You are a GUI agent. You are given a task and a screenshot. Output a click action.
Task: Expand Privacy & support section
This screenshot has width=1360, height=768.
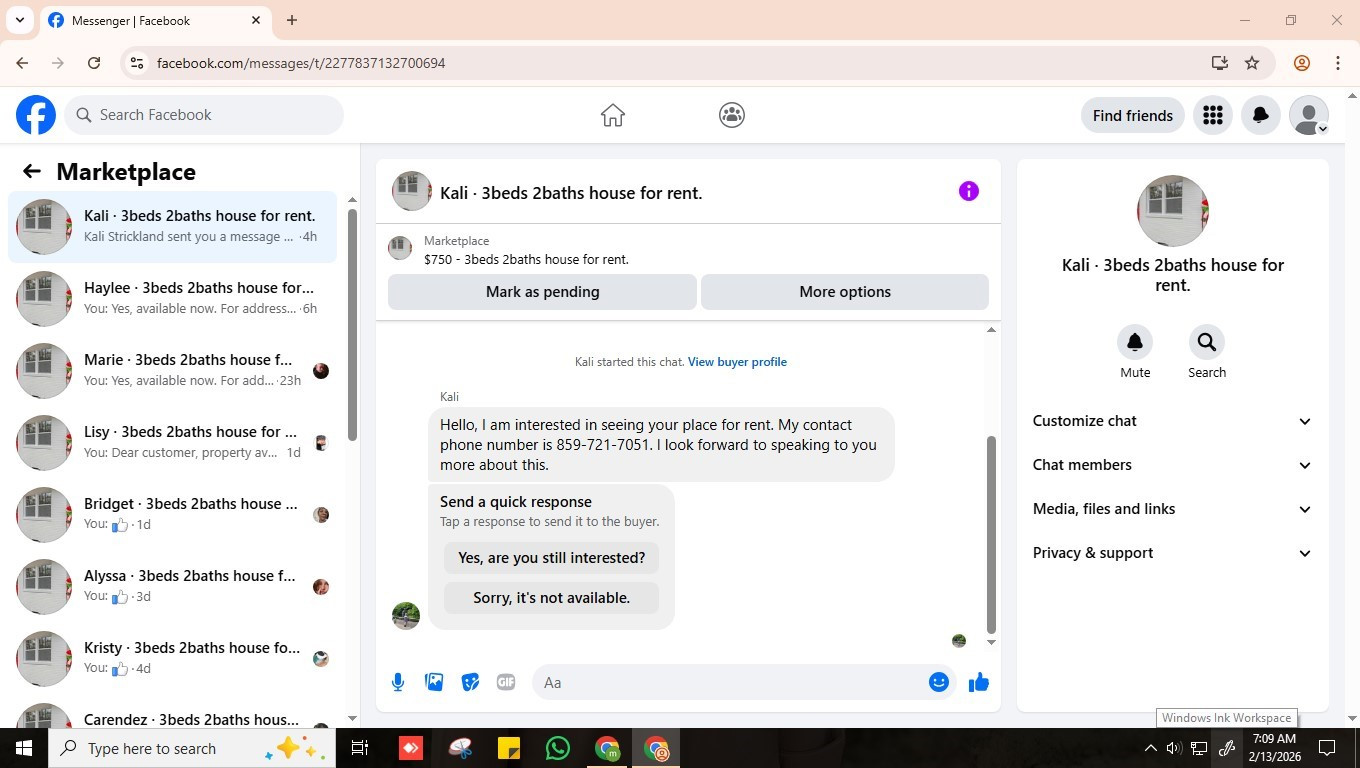(x=1172, y=553)
